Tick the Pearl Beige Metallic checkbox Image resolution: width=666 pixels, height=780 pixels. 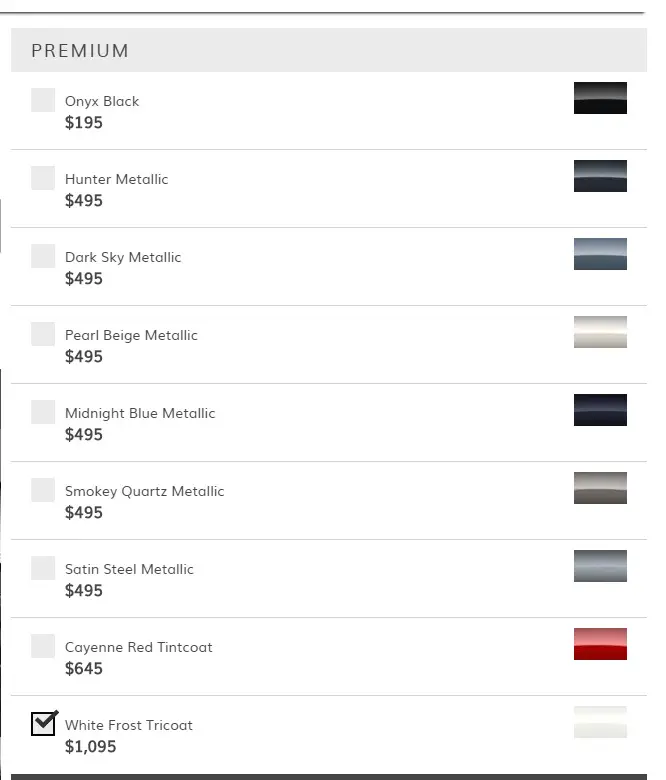click(x=43, y=334)
